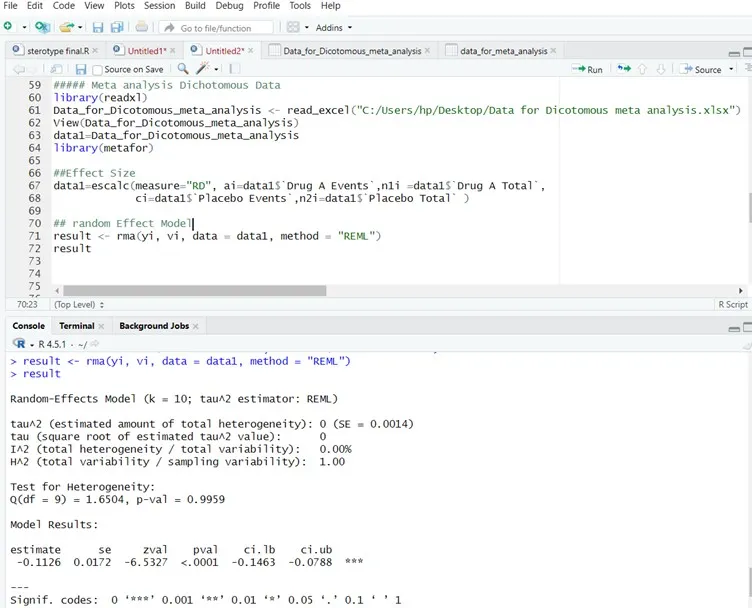
Task: Open the Profile menu
Action: 266,6
